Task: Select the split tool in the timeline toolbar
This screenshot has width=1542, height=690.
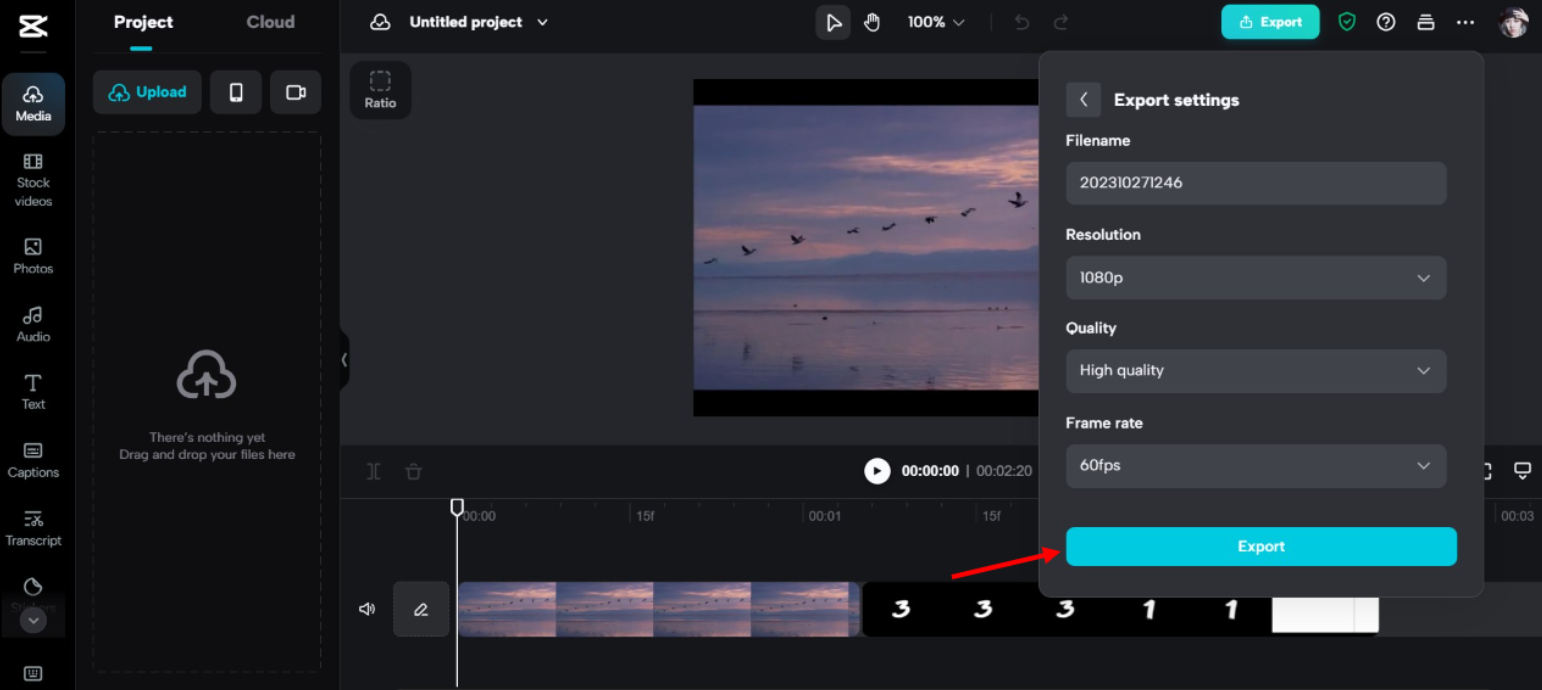Action: pyautogui.click(x=373, y=470)
